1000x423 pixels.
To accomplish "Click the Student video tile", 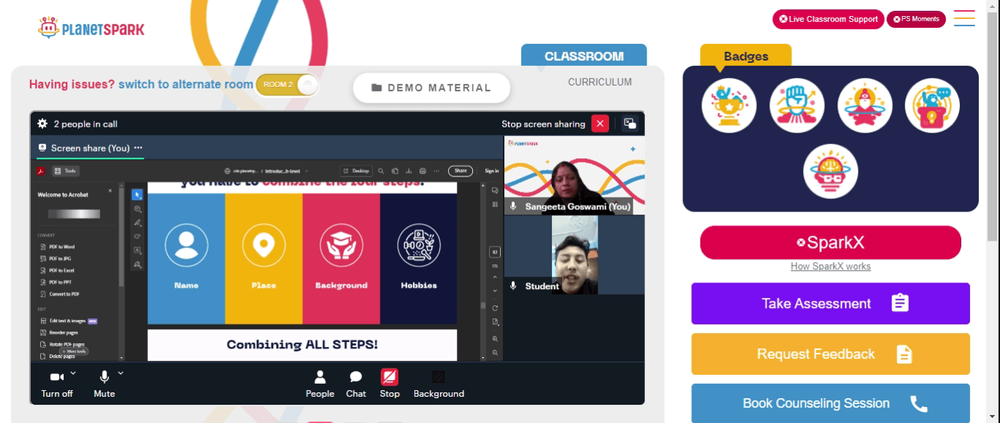I will (x=575, y=255).
